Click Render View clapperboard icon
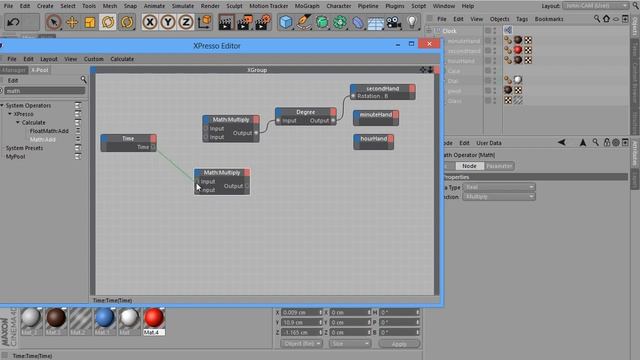Screen dimensions: 640x360 [x=226, y=22]
